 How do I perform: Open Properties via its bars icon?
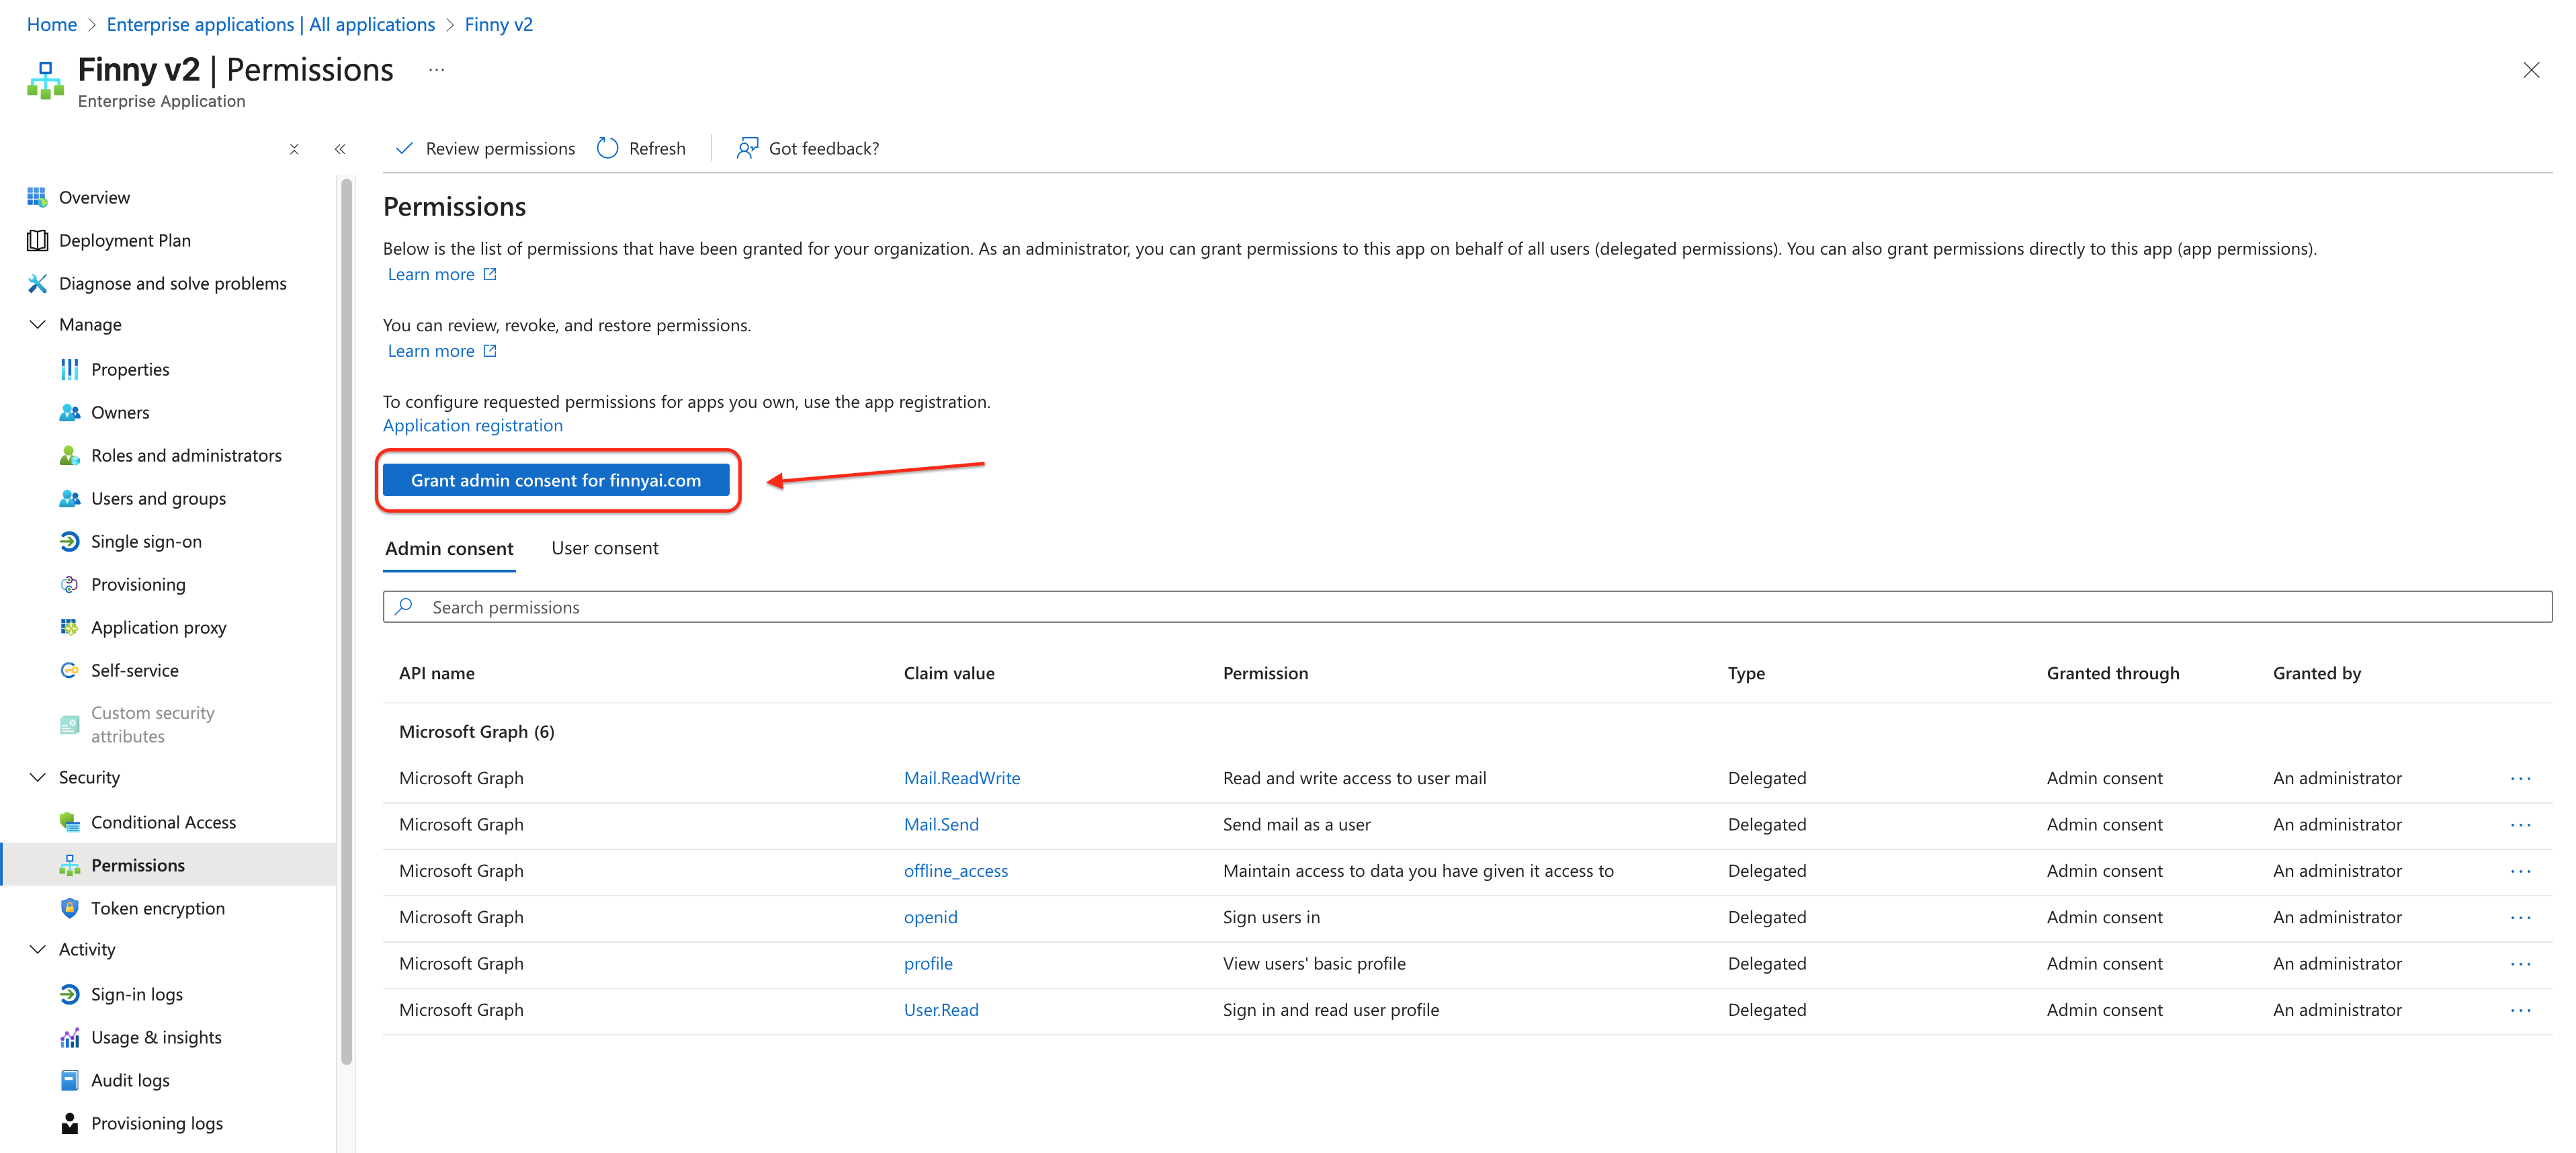[69, 369]
